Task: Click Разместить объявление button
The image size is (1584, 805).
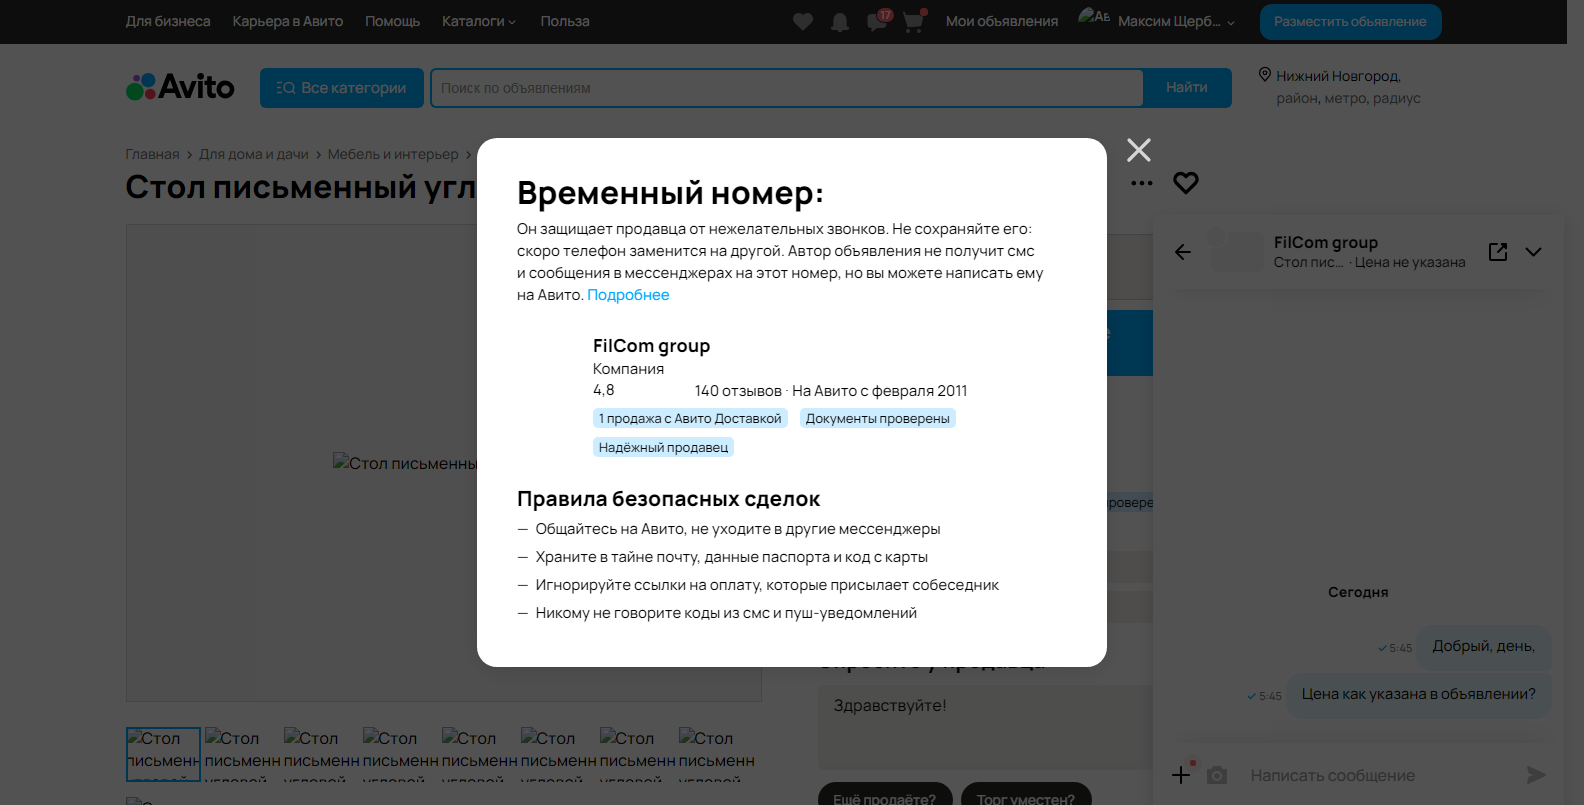Action: coord(1350,22)
